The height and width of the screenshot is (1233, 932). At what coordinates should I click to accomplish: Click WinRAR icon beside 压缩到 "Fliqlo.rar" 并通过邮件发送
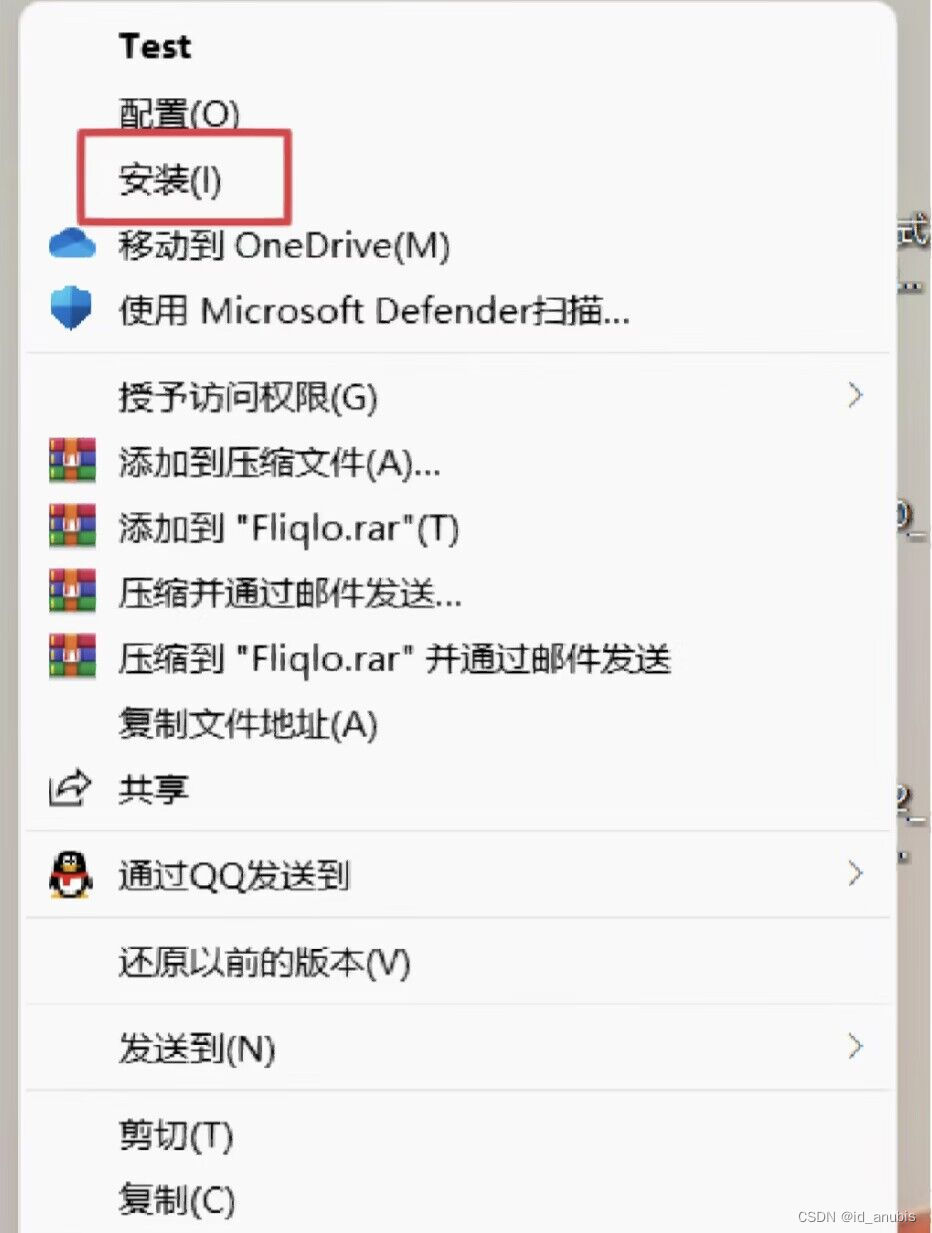[72, 656]
